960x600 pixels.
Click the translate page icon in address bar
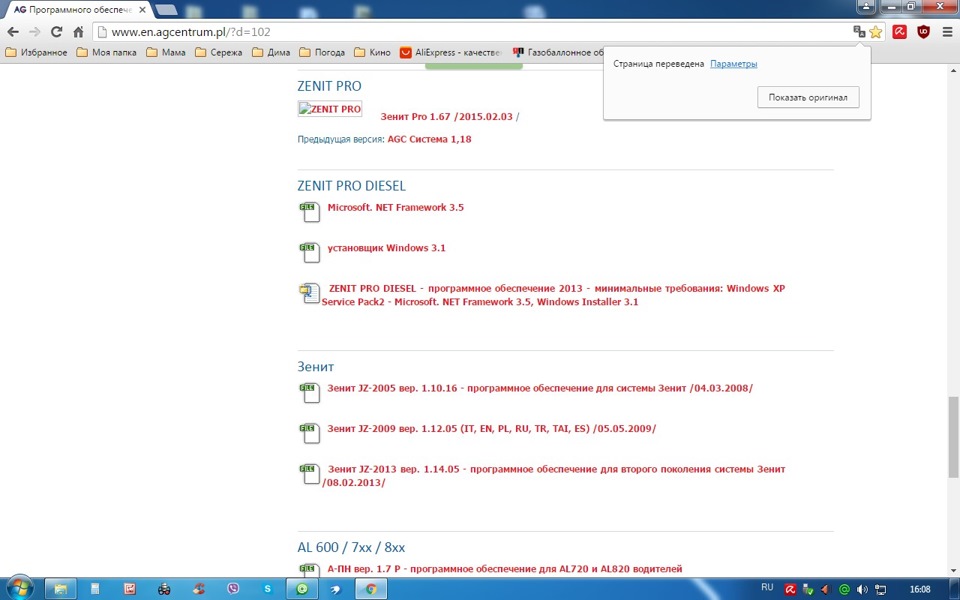point(860,32)
